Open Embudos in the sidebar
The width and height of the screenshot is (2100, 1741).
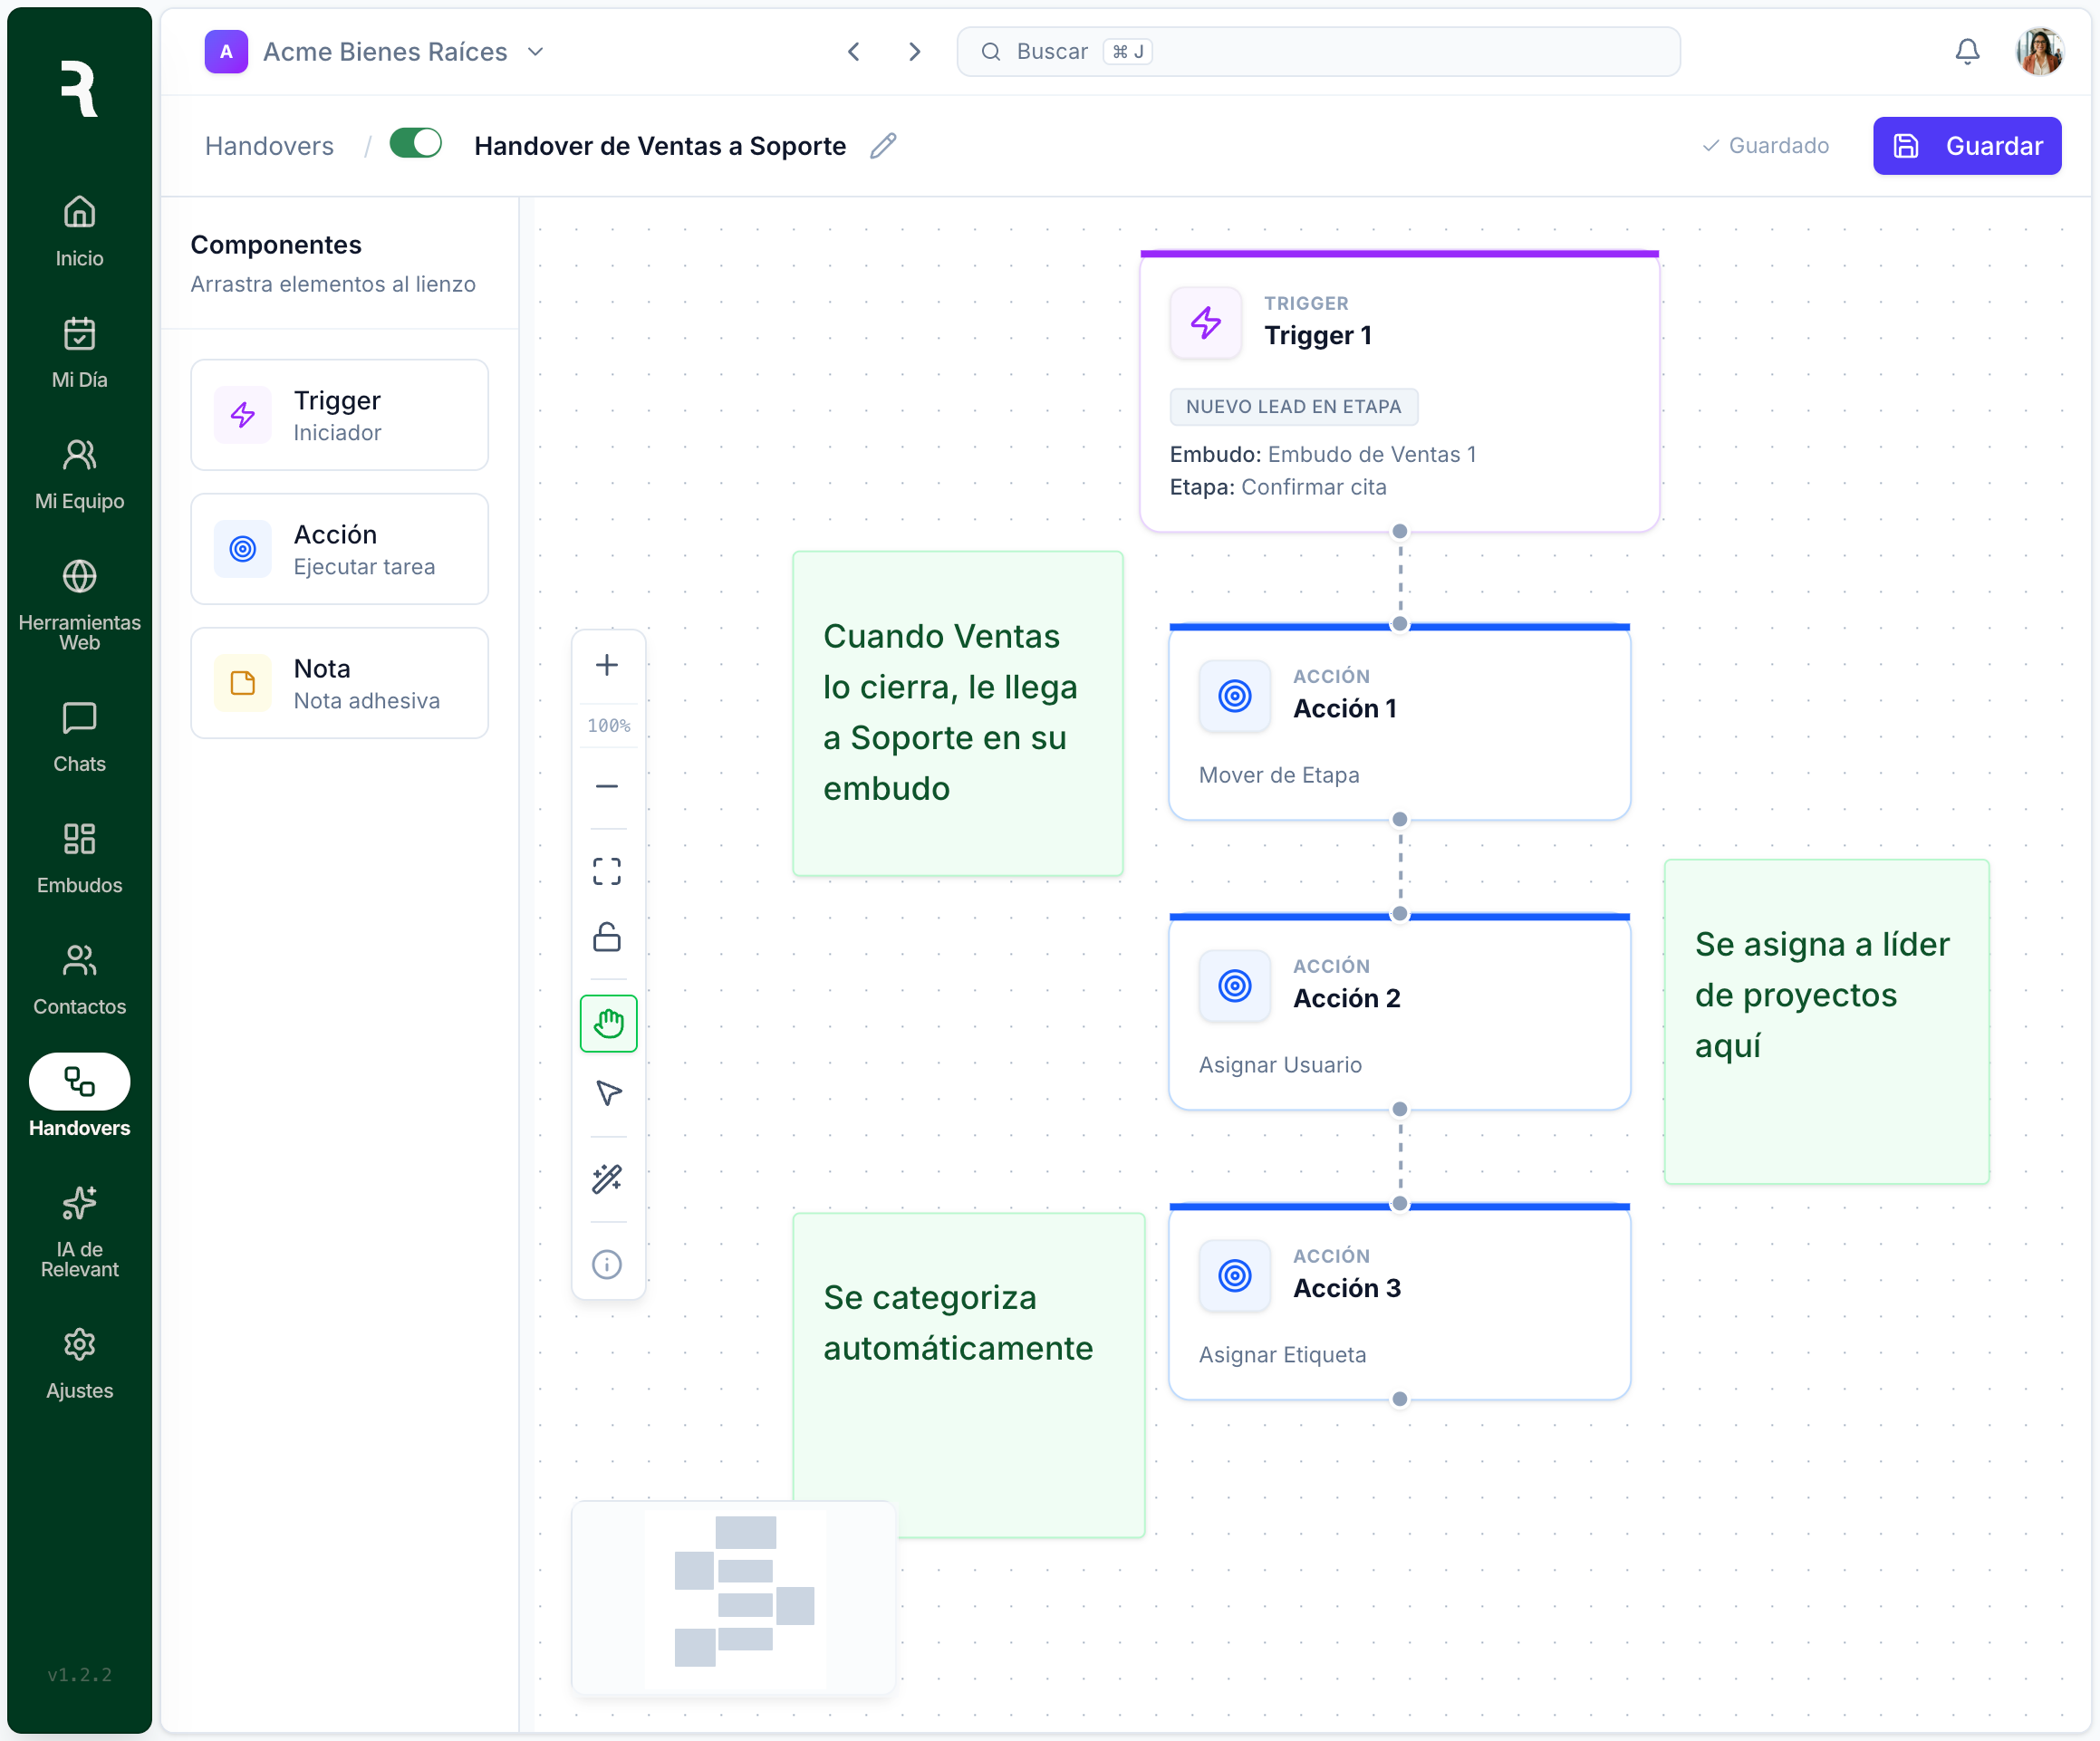[x=79, y=858]
